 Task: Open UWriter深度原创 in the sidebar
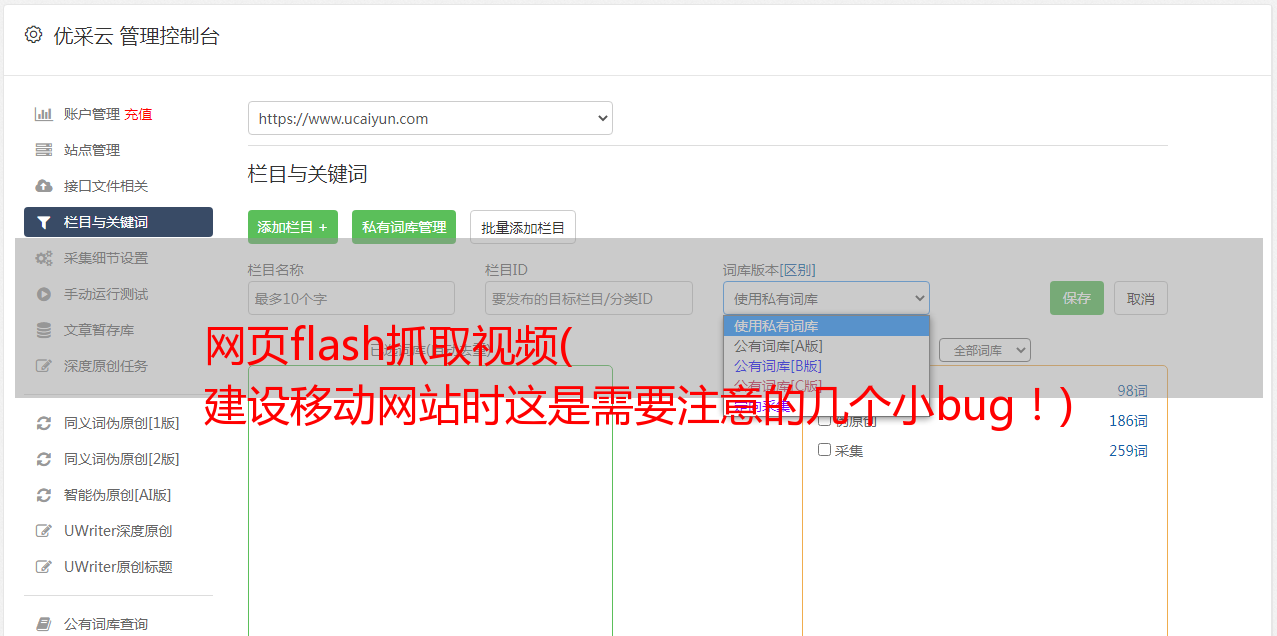tap(118, 531)
